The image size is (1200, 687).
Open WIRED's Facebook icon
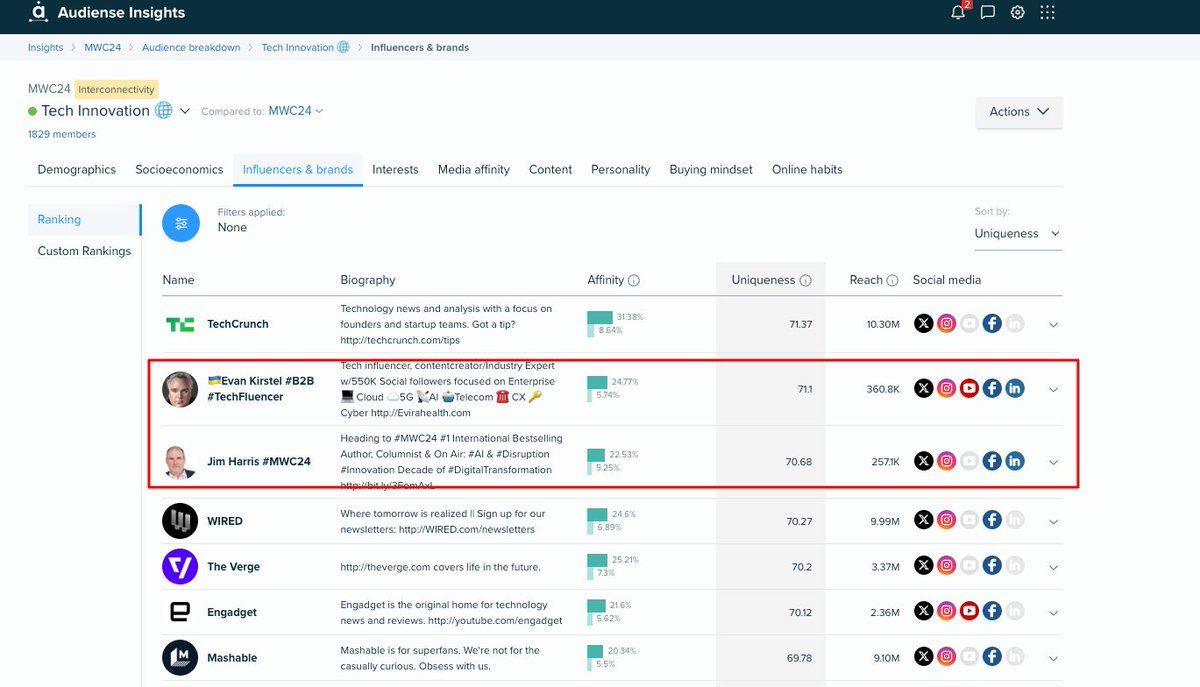[x=992, y=520]
